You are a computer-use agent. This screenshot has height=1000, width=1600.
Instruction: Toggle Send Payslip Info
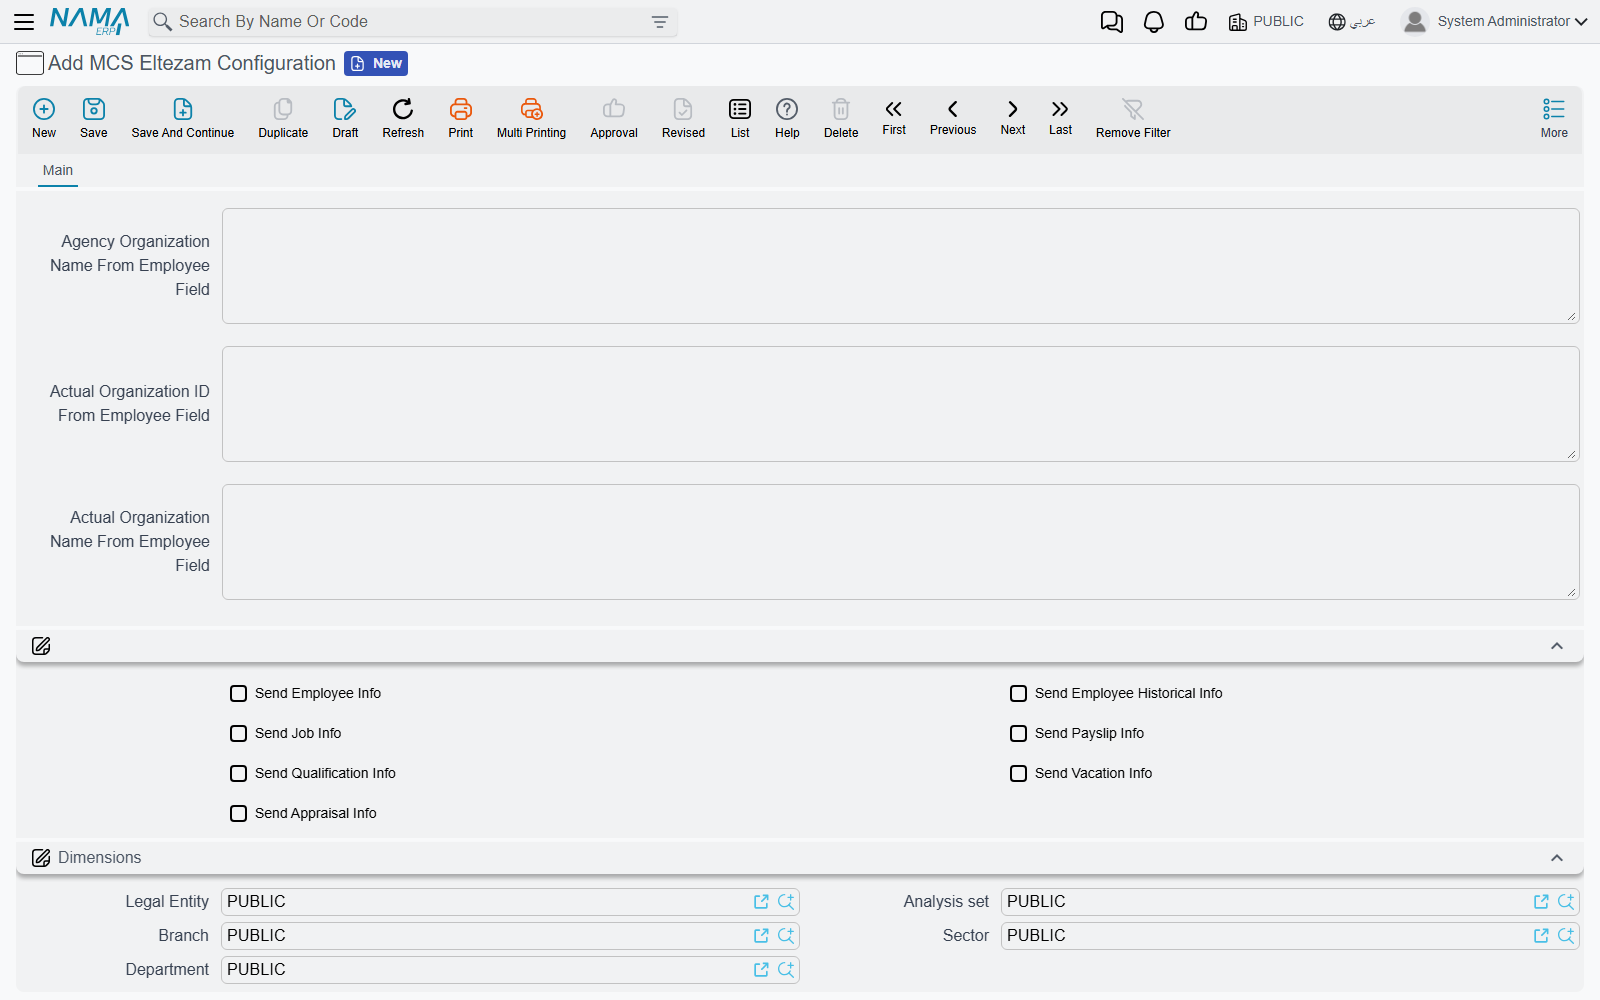pos(1018,733)
